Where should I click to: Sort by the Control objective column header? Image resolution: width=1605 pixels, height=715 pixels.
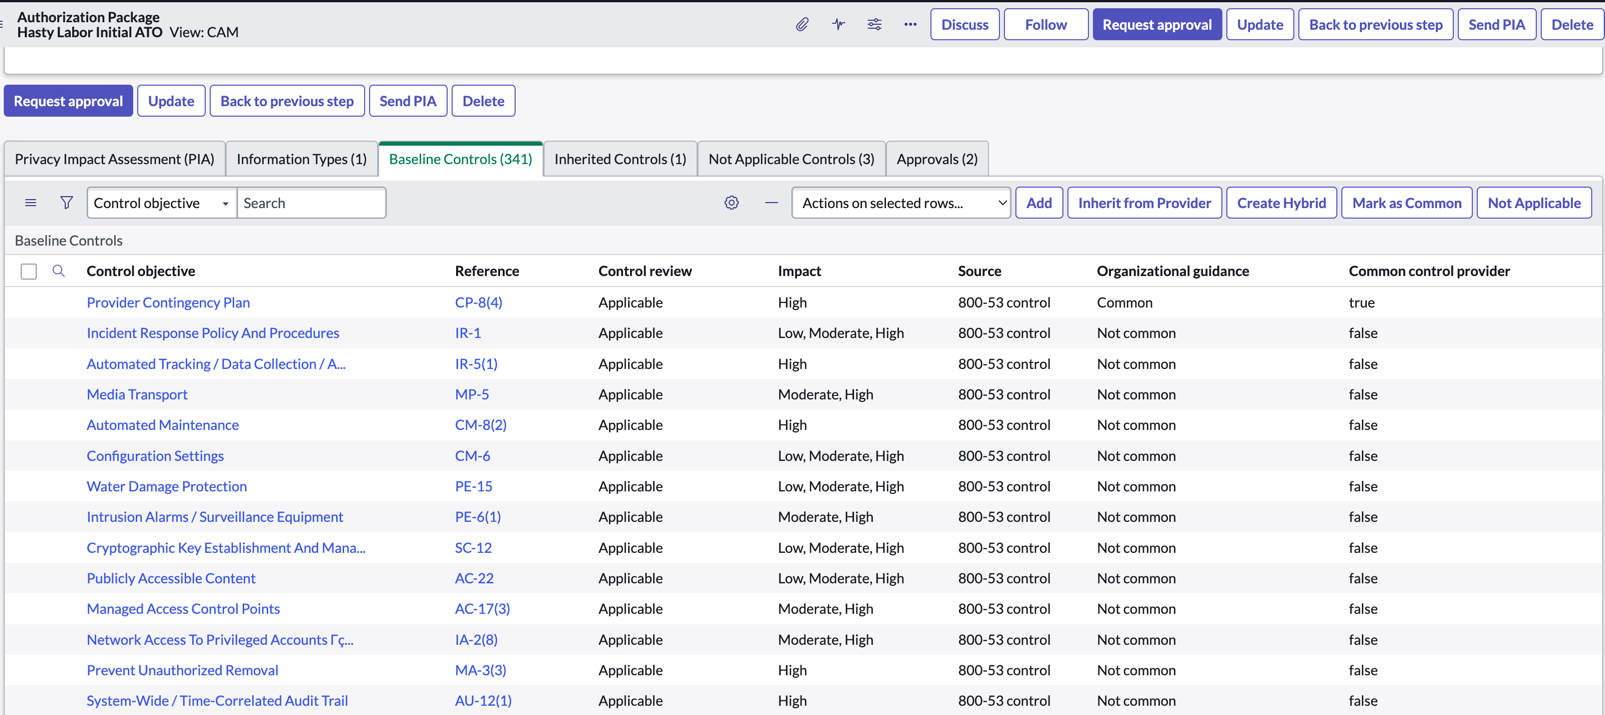point(141,271)
